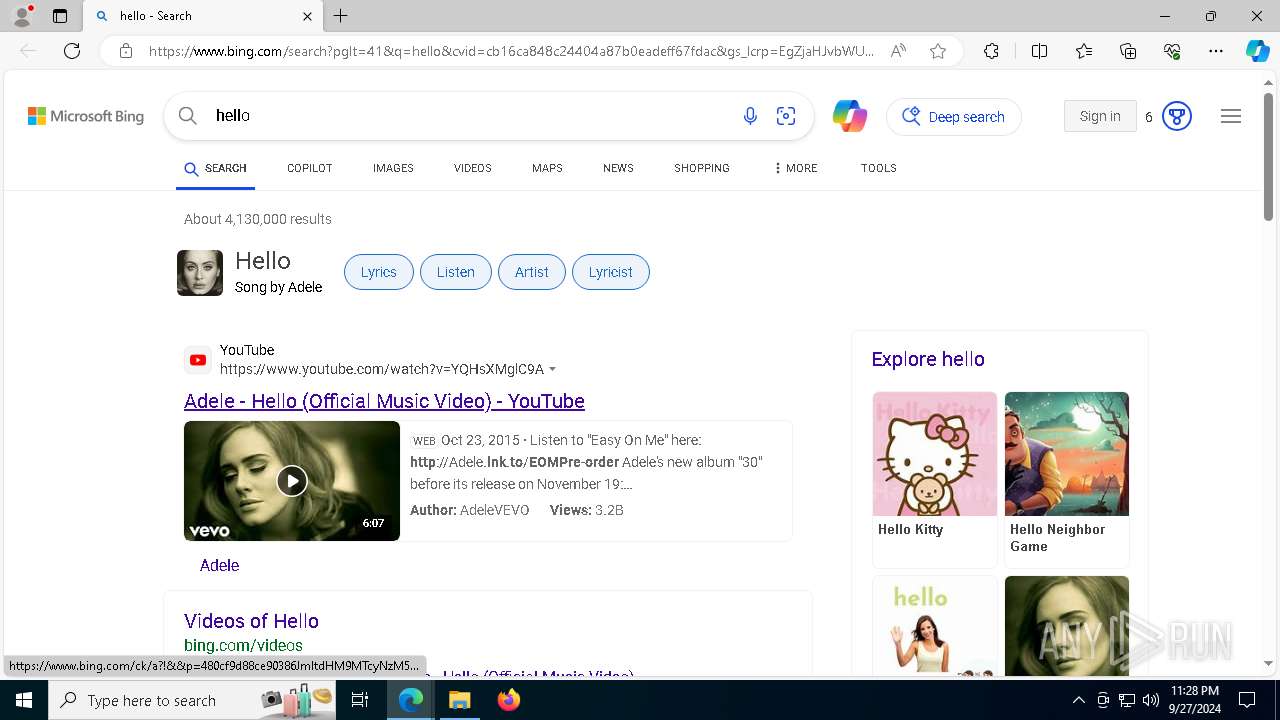Close the hello - Search tab
The image size is (1280, 720).
click(307, 16)
